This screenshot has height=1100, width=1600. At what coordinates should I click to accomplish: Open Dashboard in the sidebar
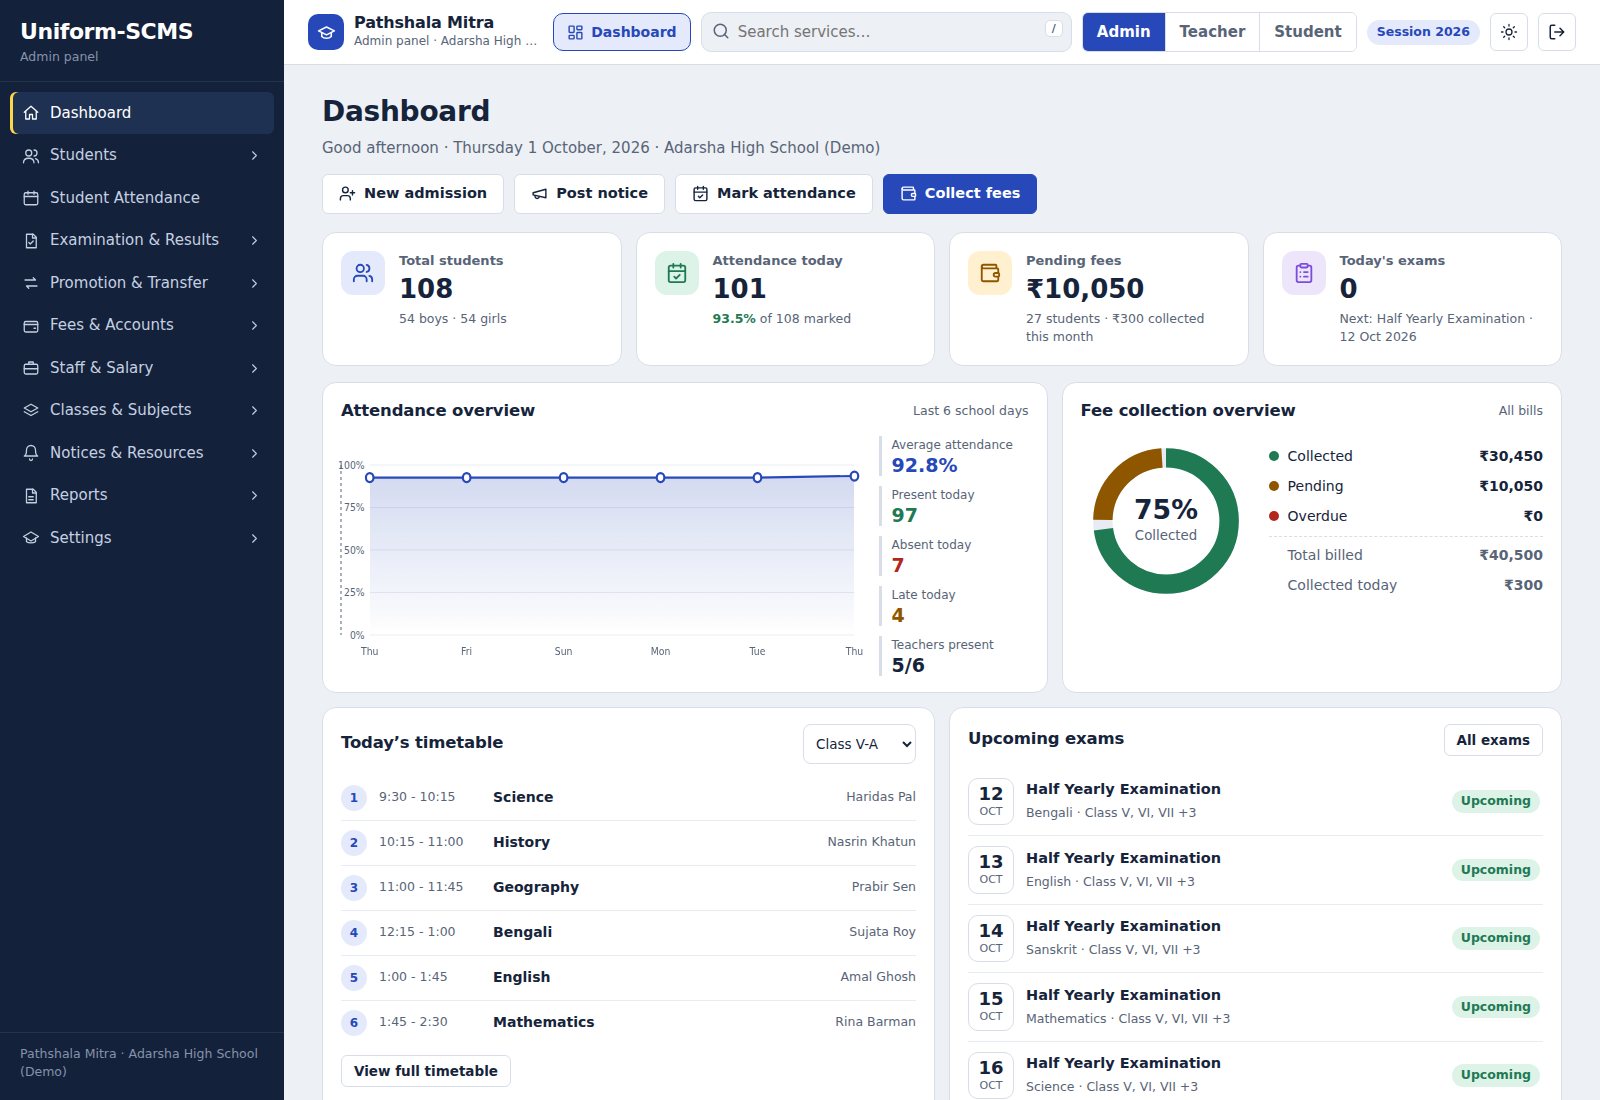tap(142, 113)
